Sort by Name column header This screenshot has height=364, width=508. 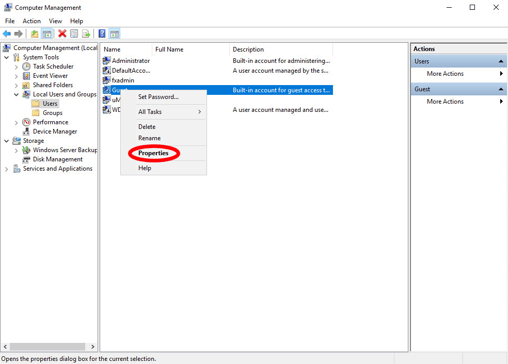click(126, 49)
